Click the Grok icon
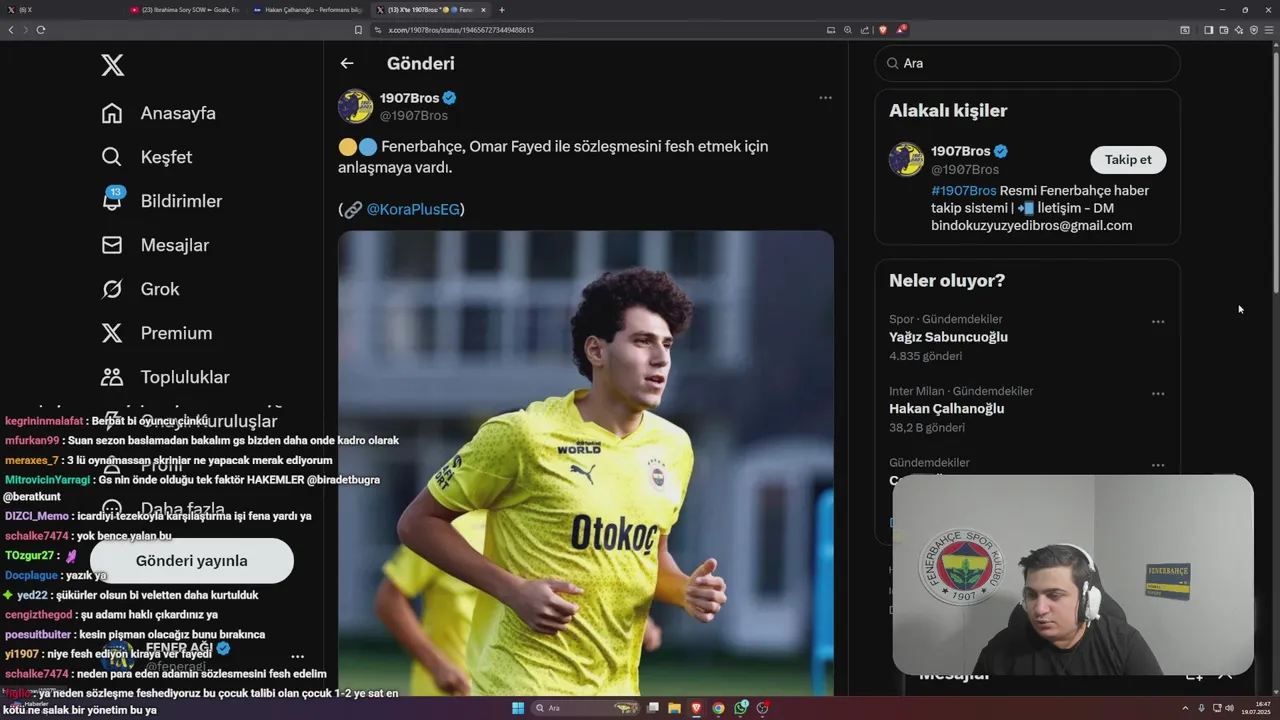Screen dimensions: 1280x720 click(x=112, y=289)
